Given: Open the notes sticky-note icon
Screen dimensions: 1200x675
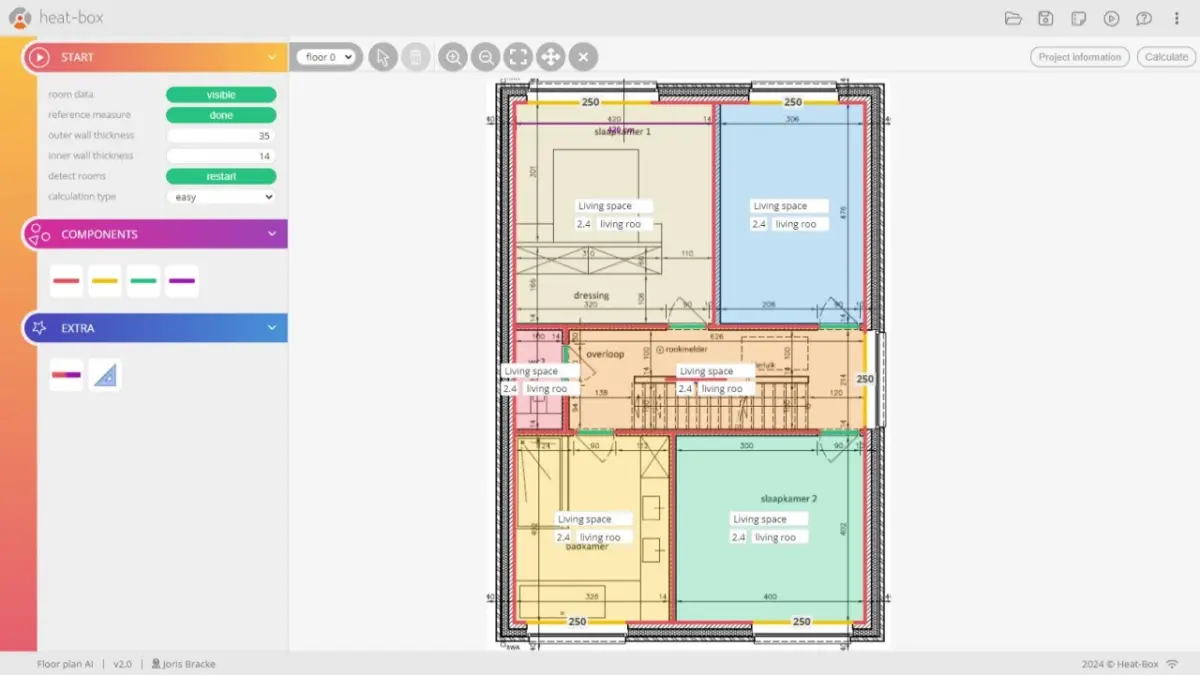Looking at the screenshot, I should (1078, 18).
